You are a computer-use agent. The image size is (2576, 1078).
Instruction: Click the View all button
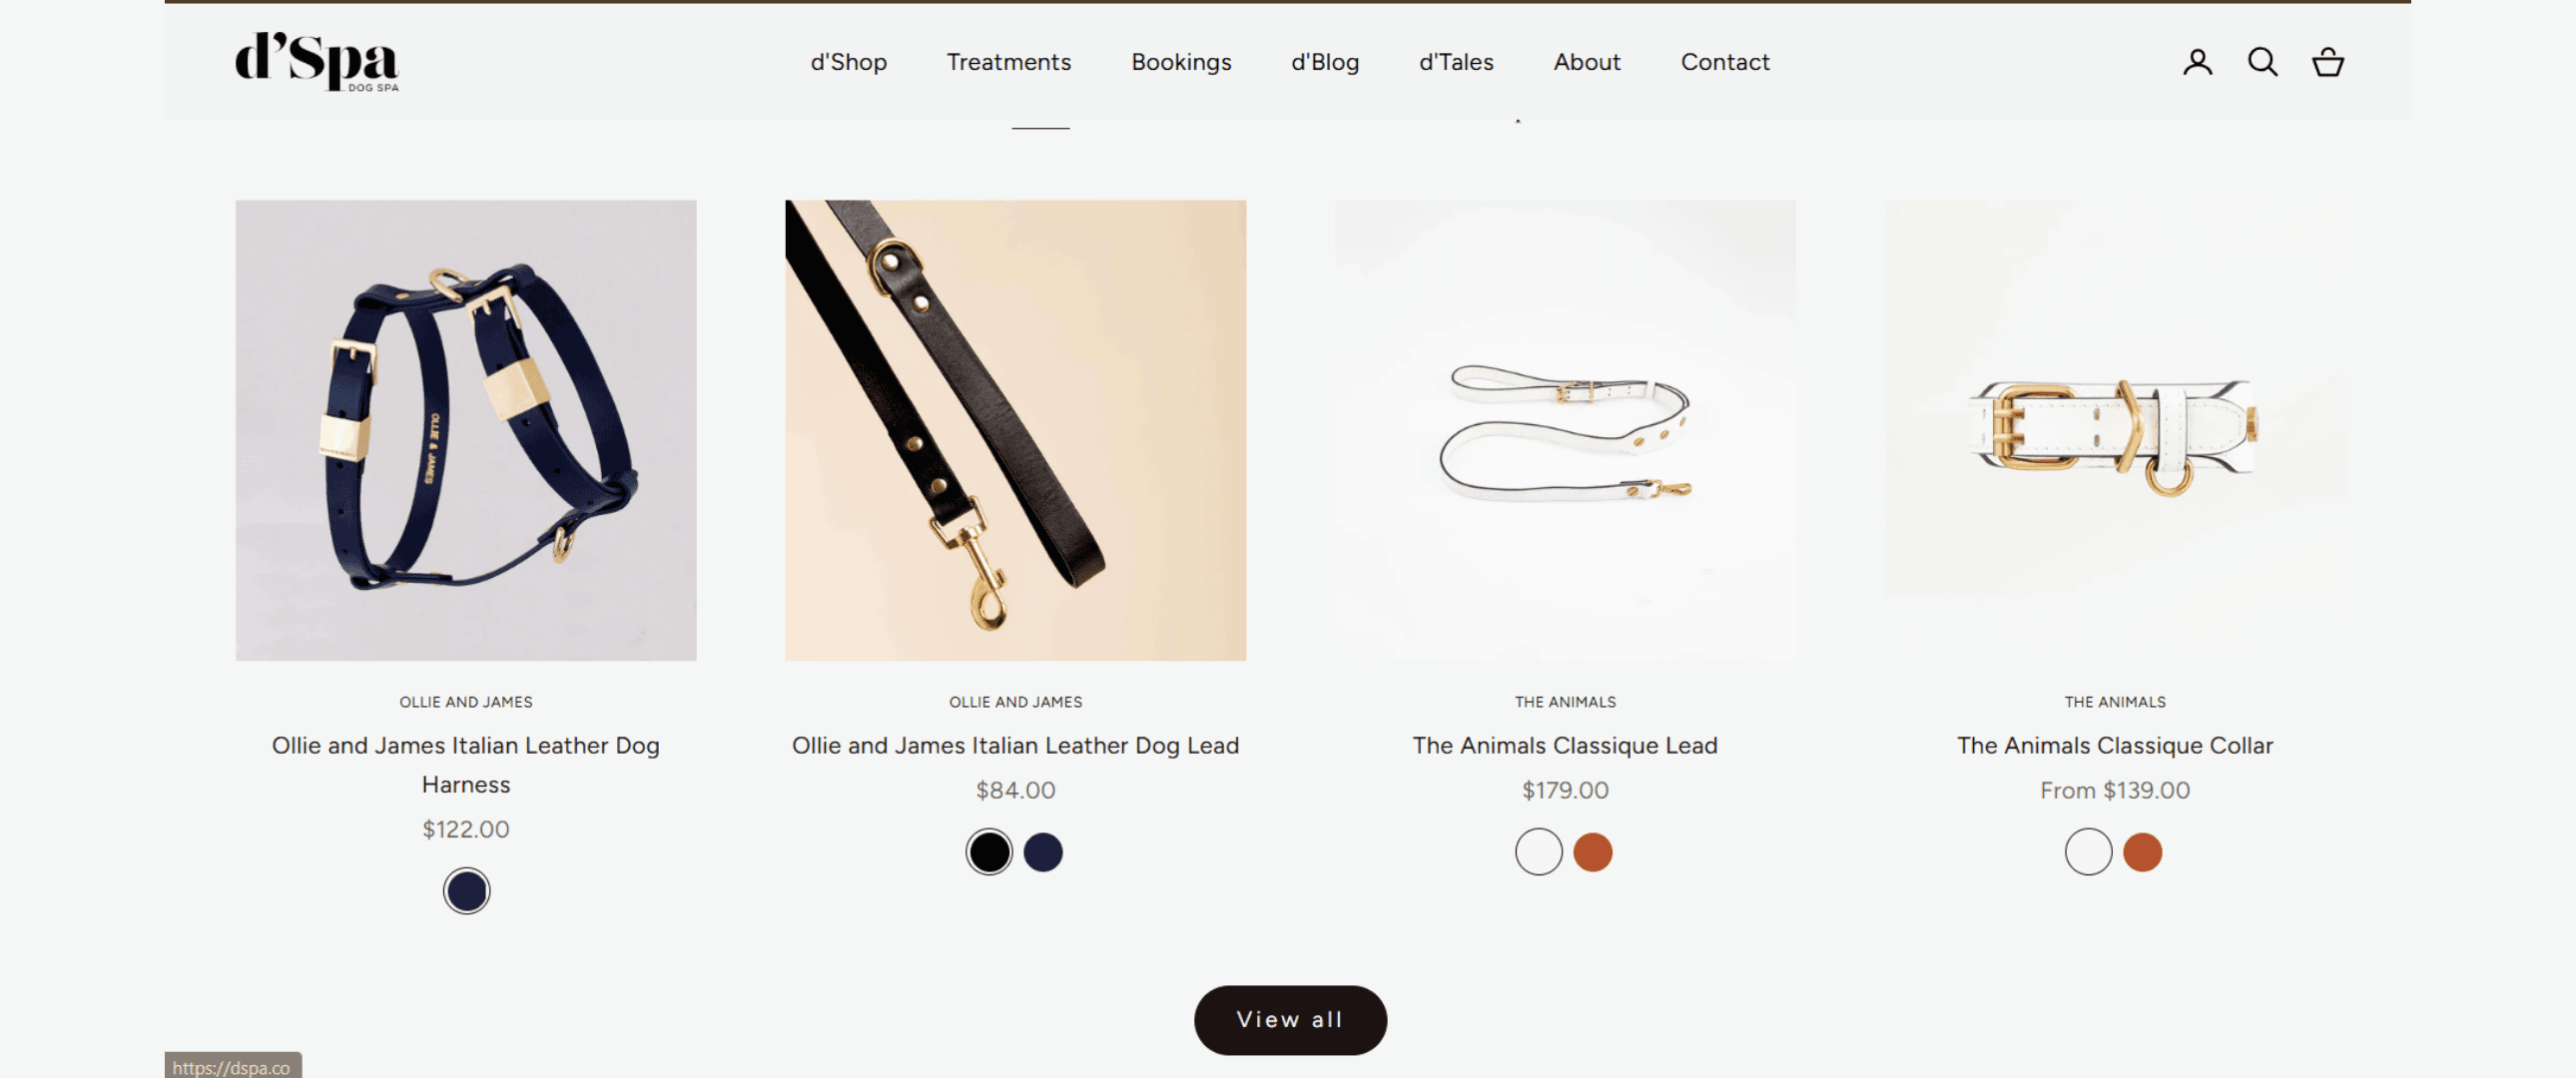[x=1290, y=1019]
